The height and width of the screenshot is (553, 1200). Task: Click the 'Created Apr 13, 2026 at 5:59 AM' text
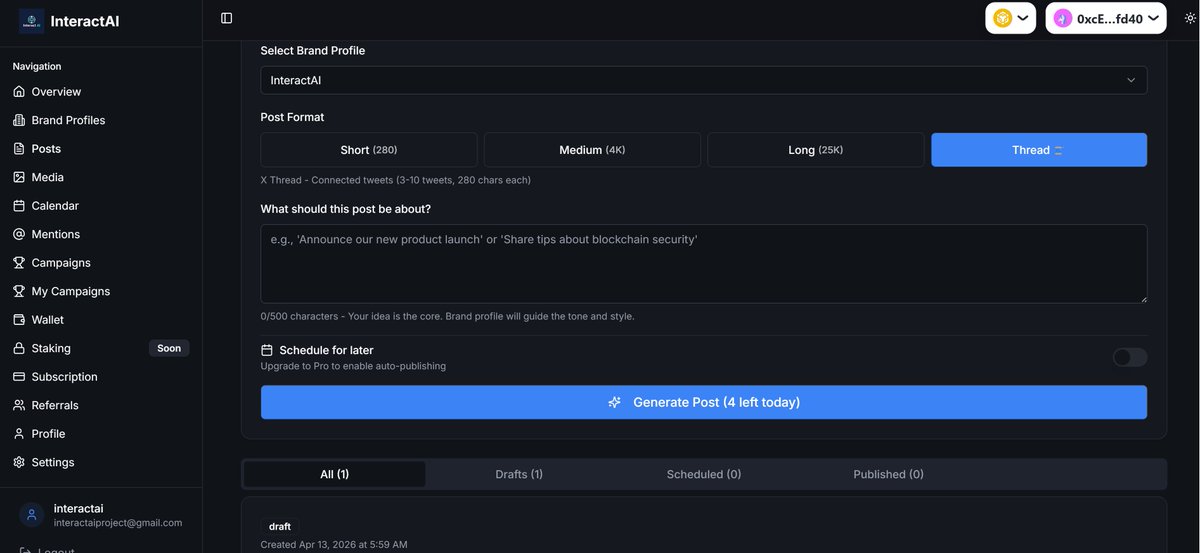coord(334,545)
